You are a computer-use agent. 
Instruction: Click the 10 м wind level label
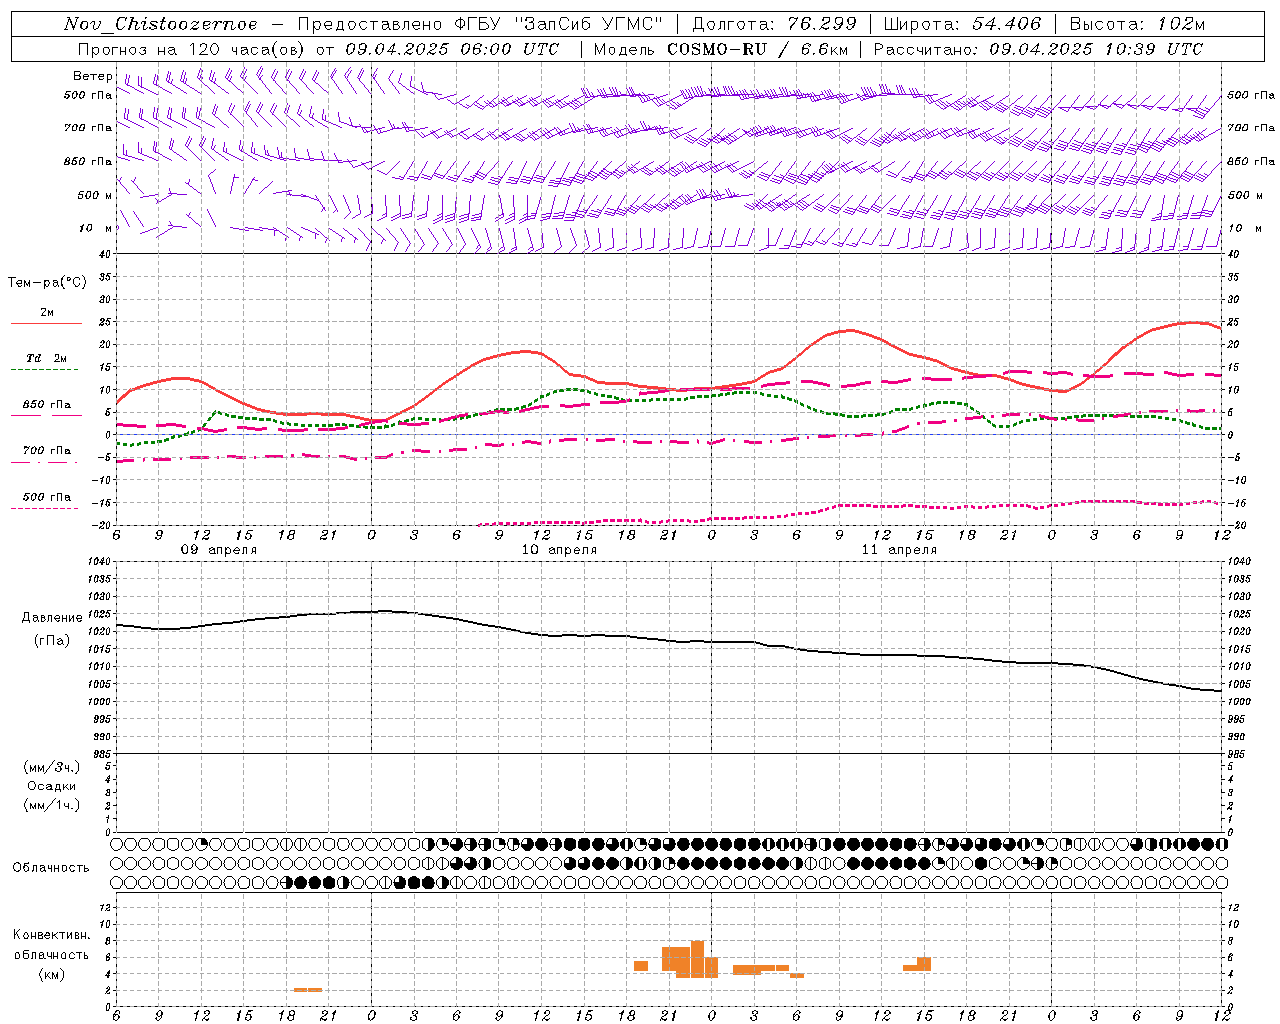(98, 228)
